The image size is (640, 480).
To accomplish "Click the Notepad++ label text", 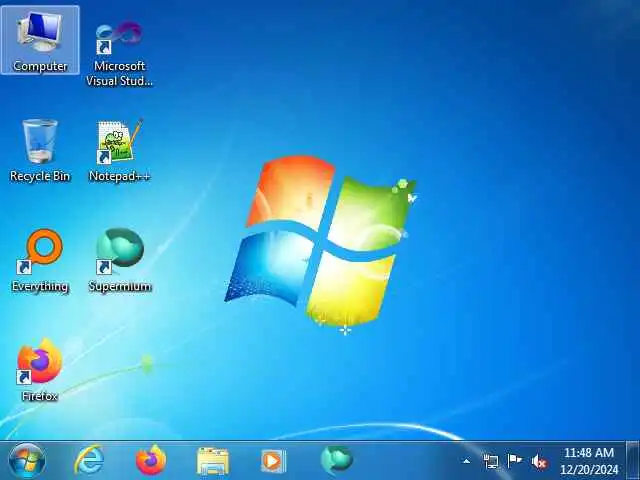I will [x=120, y=176].
